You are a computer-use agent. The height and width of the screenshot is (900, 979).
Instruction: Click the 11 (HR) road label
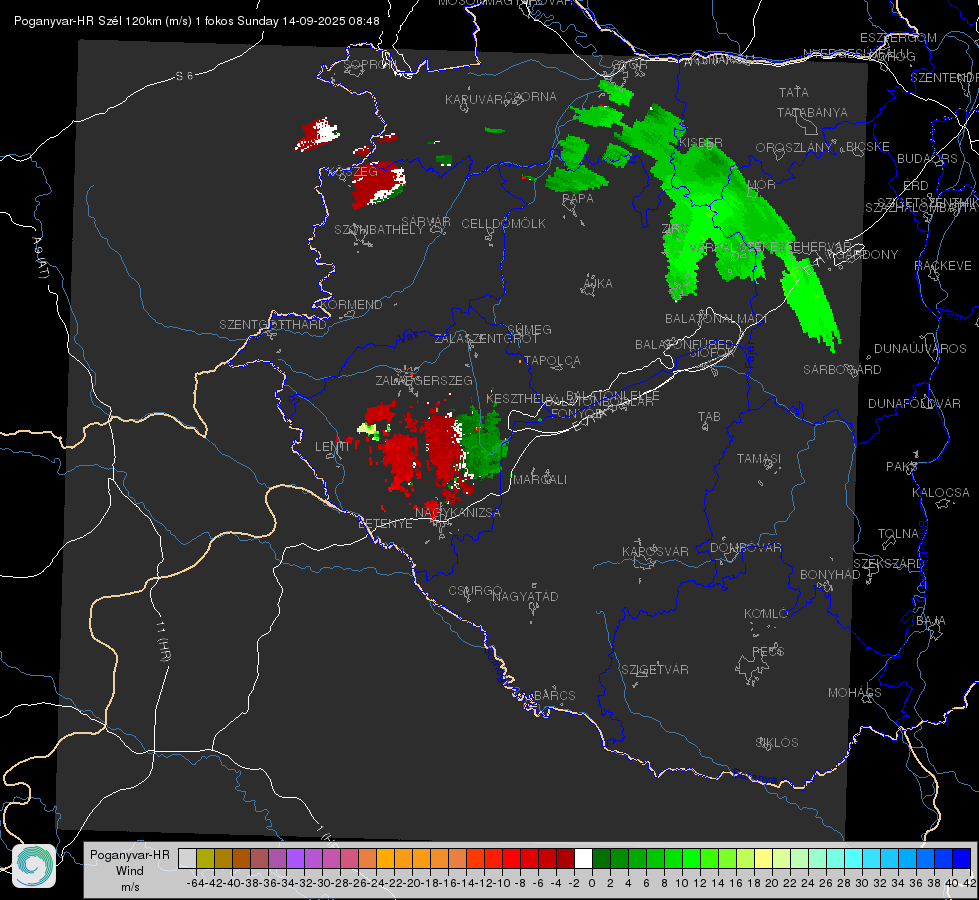pos(163,640)
